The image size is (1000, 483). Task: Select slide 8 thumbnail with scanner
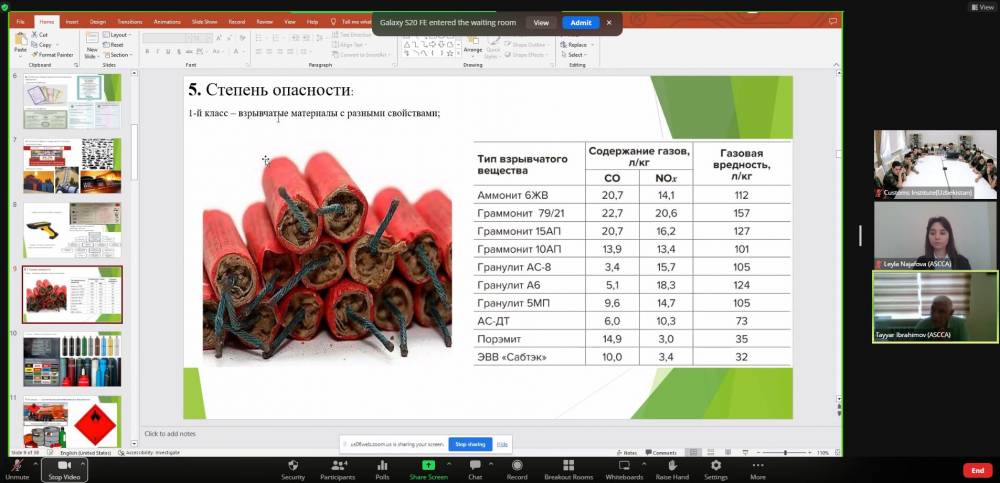pyautogui.click(x=71, y=230)
